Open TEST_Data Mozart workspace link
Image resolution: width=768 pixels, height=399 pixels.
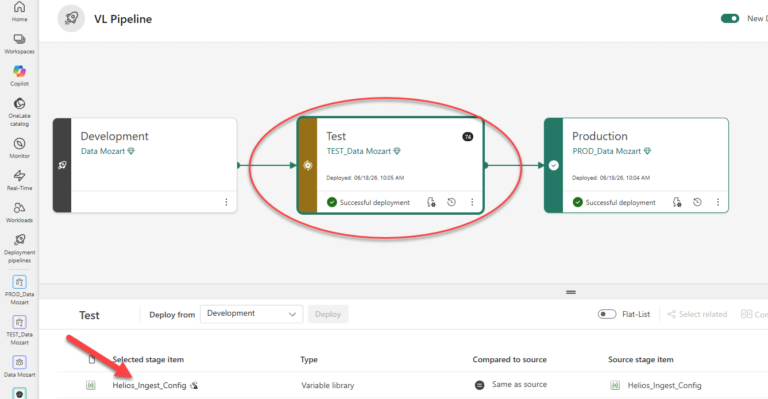pos(359,151)
